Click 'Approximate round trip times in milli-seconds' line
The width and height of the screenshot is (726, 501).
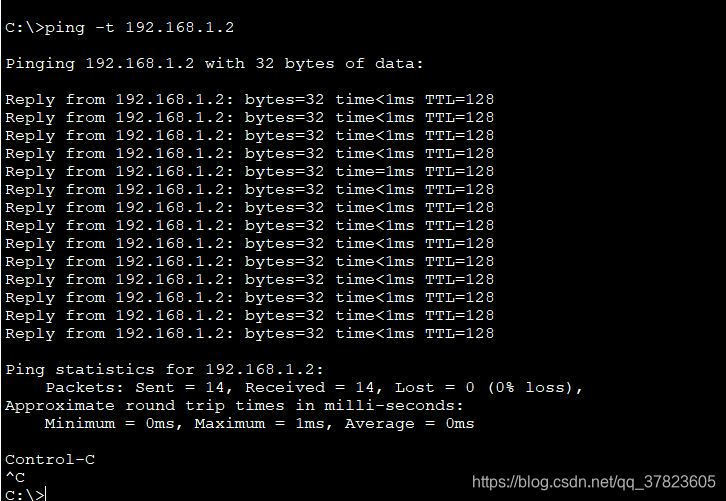234,406
